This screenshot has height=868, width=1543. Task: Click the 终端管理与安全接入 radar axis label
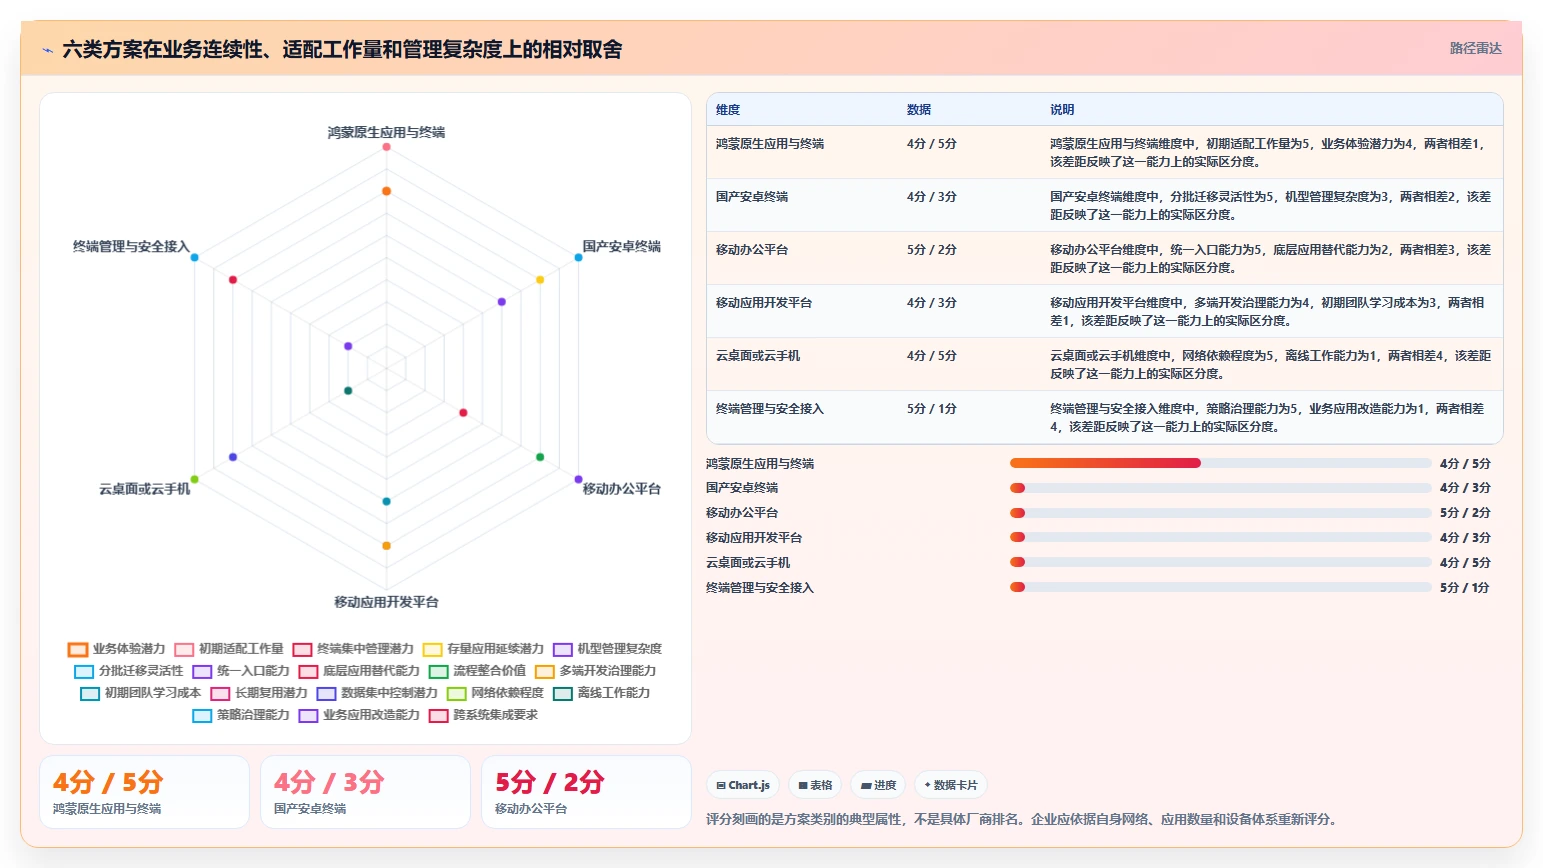click(131, 246)
